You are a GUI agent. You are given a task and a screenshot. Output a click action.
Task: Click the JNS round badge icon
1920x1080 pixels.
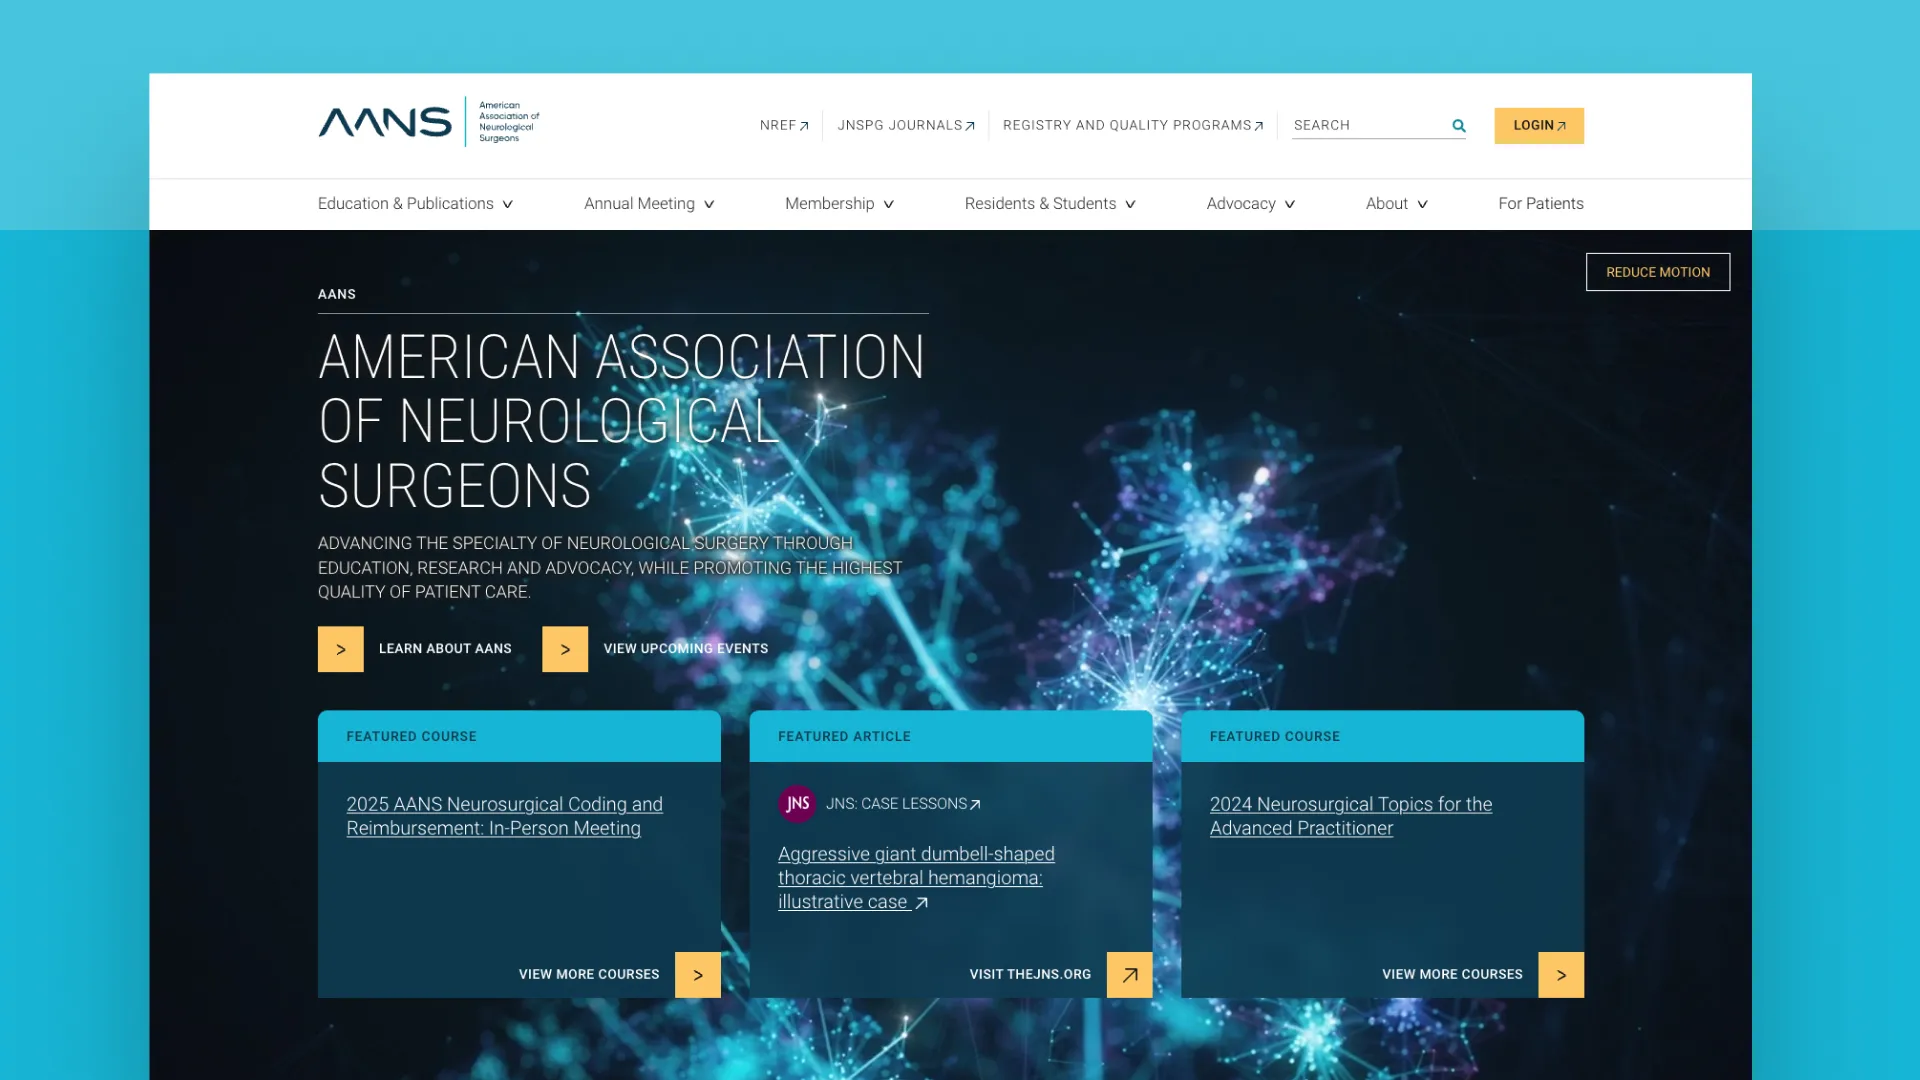(x=797, y=804)
